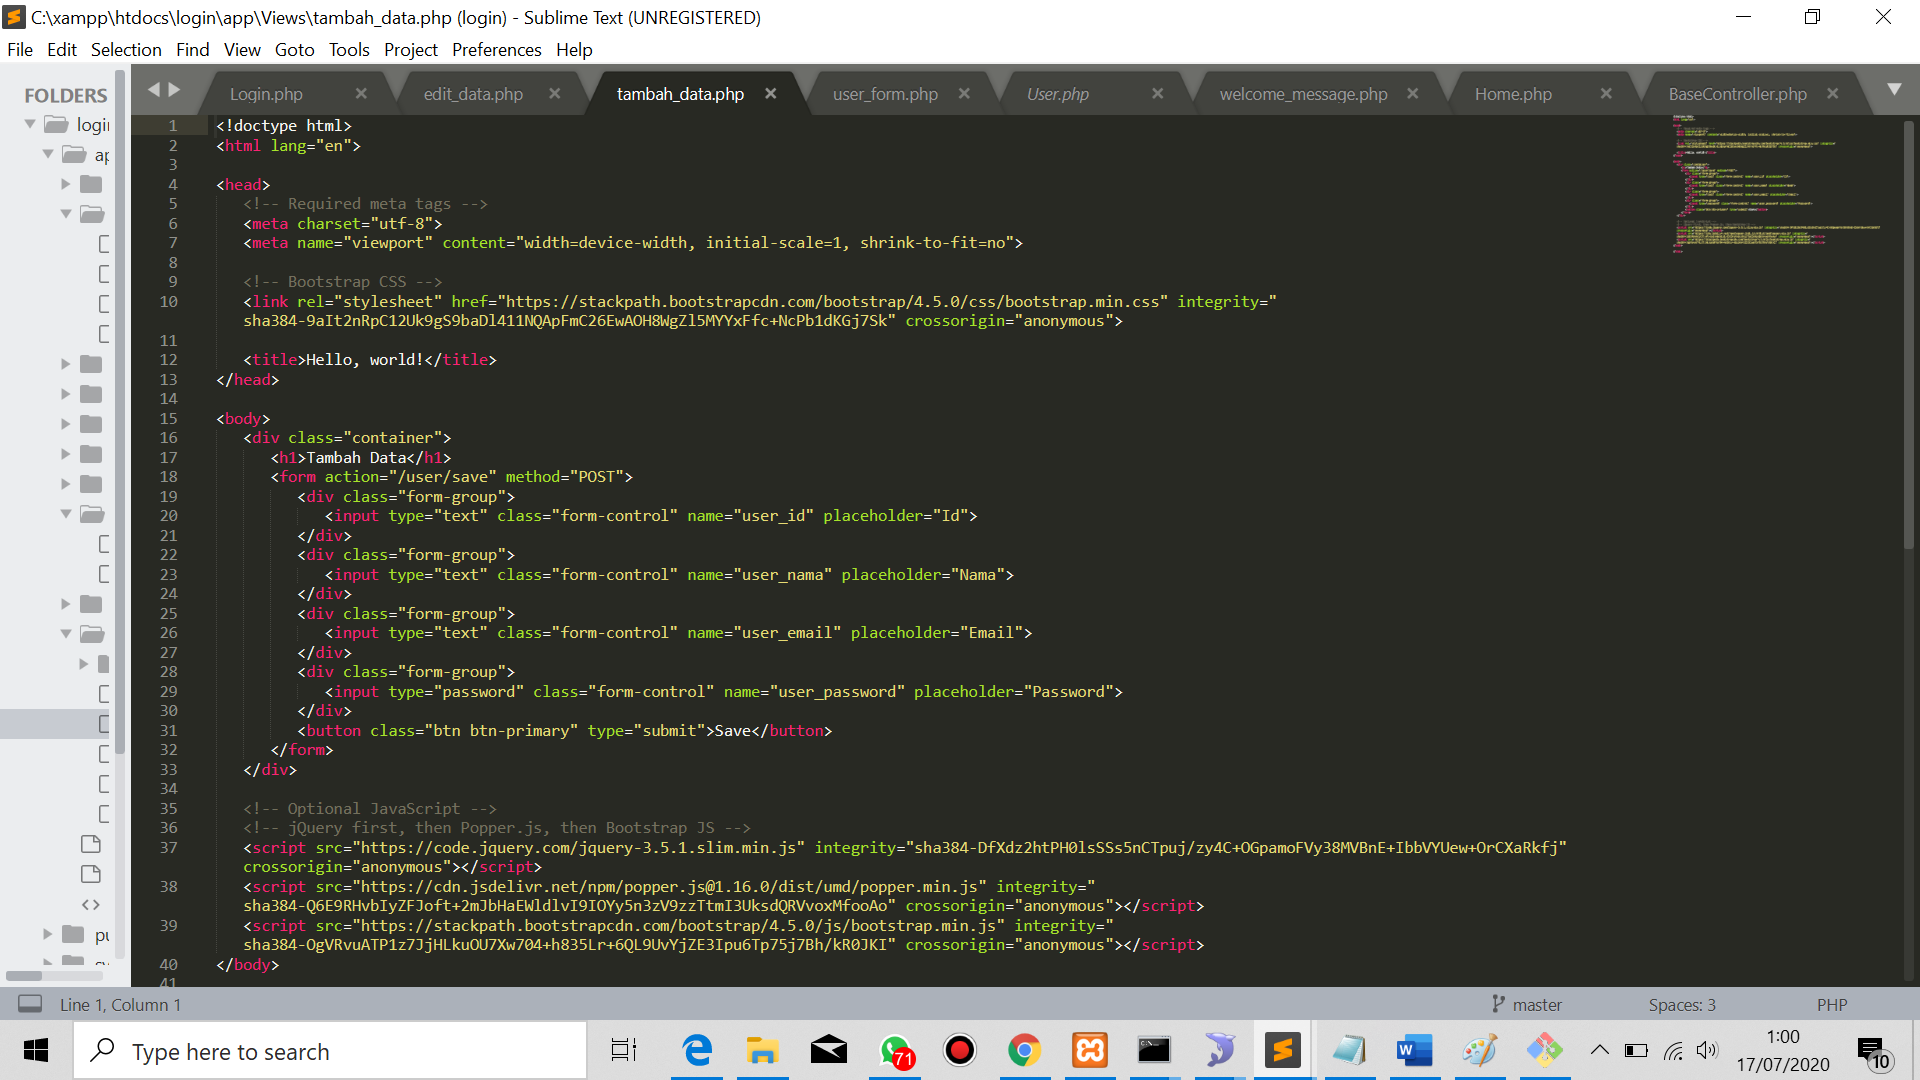The width and height of the screenshot is (1920, 1080).
Task: Change indentation via Spaces: 3
Action: (x=1682, y=1004)
